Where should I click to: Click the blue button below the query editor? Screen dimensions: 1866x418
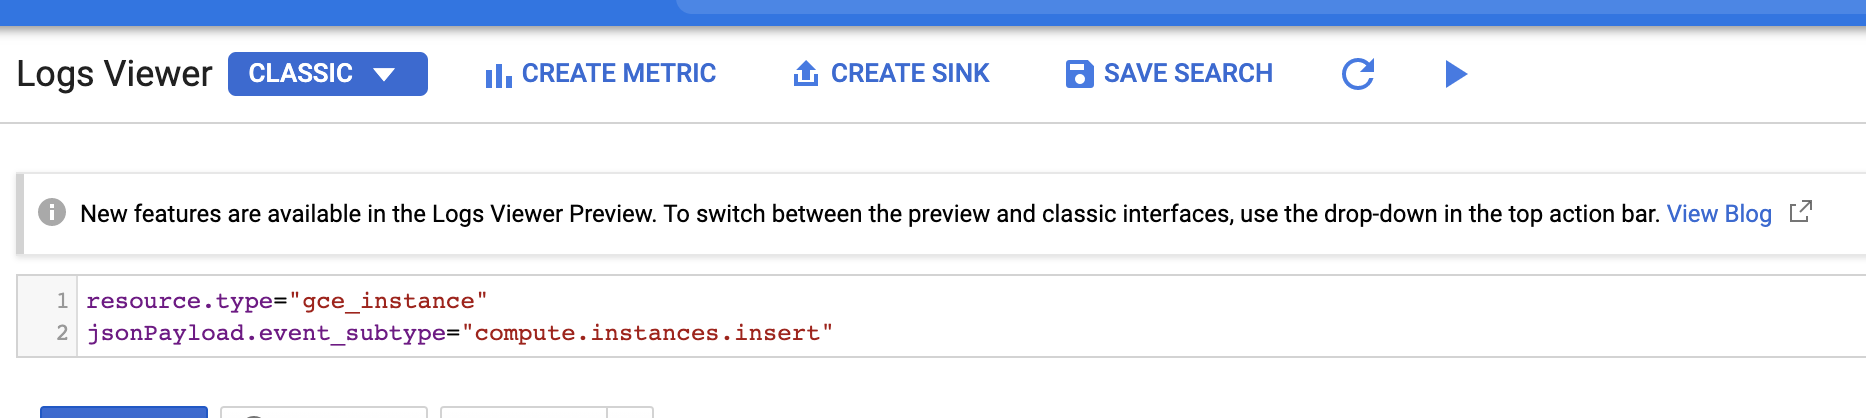[124, 412]
